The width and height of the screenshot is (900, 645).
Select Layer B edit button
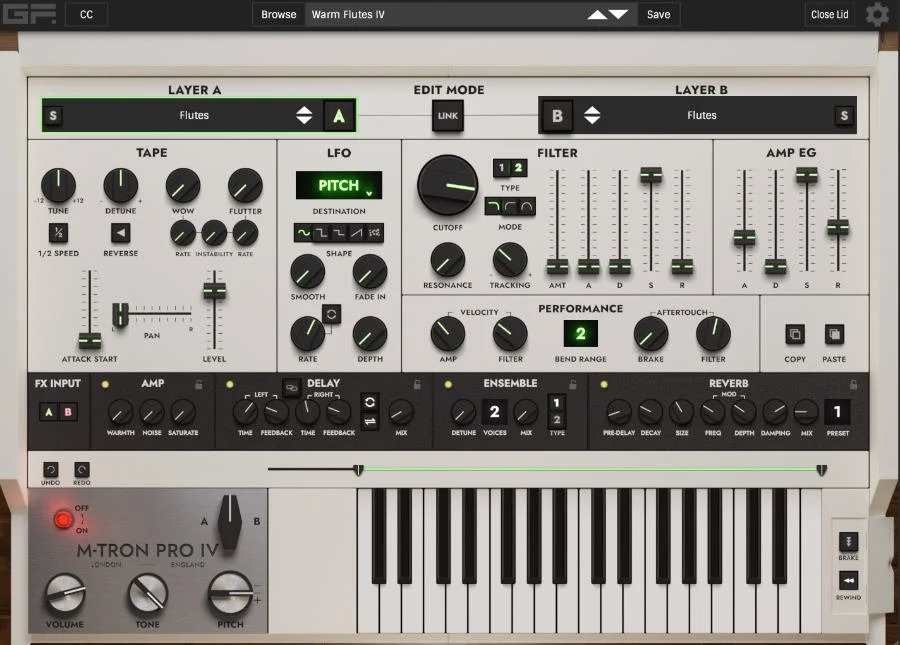pos(557,116)
